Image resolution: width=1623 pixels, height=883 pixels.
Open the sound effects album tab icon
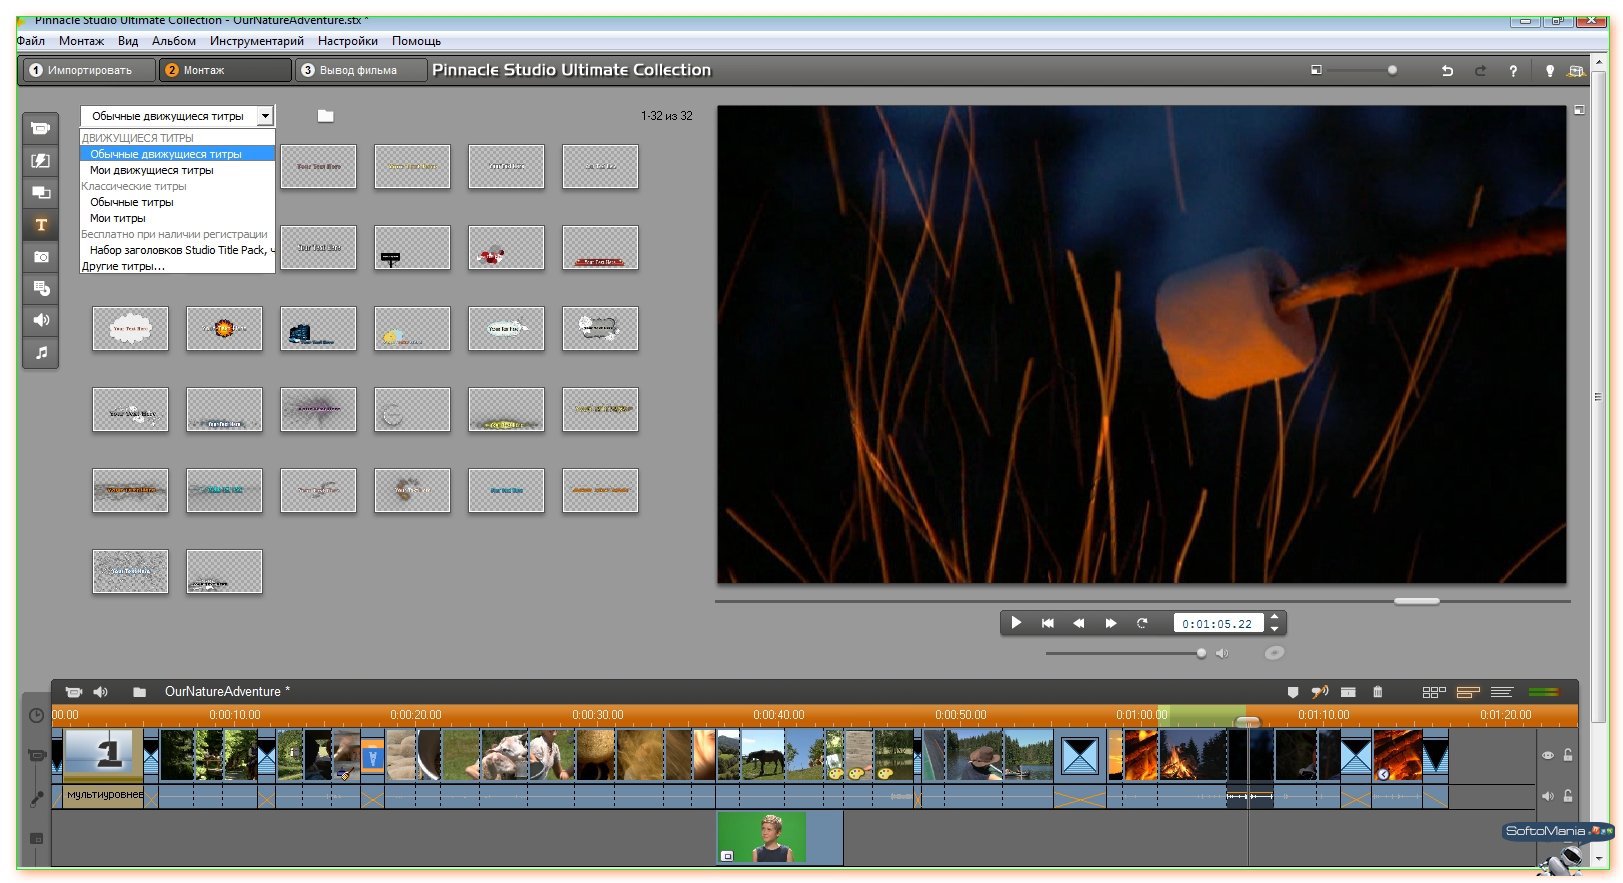[x=41, y=320]
